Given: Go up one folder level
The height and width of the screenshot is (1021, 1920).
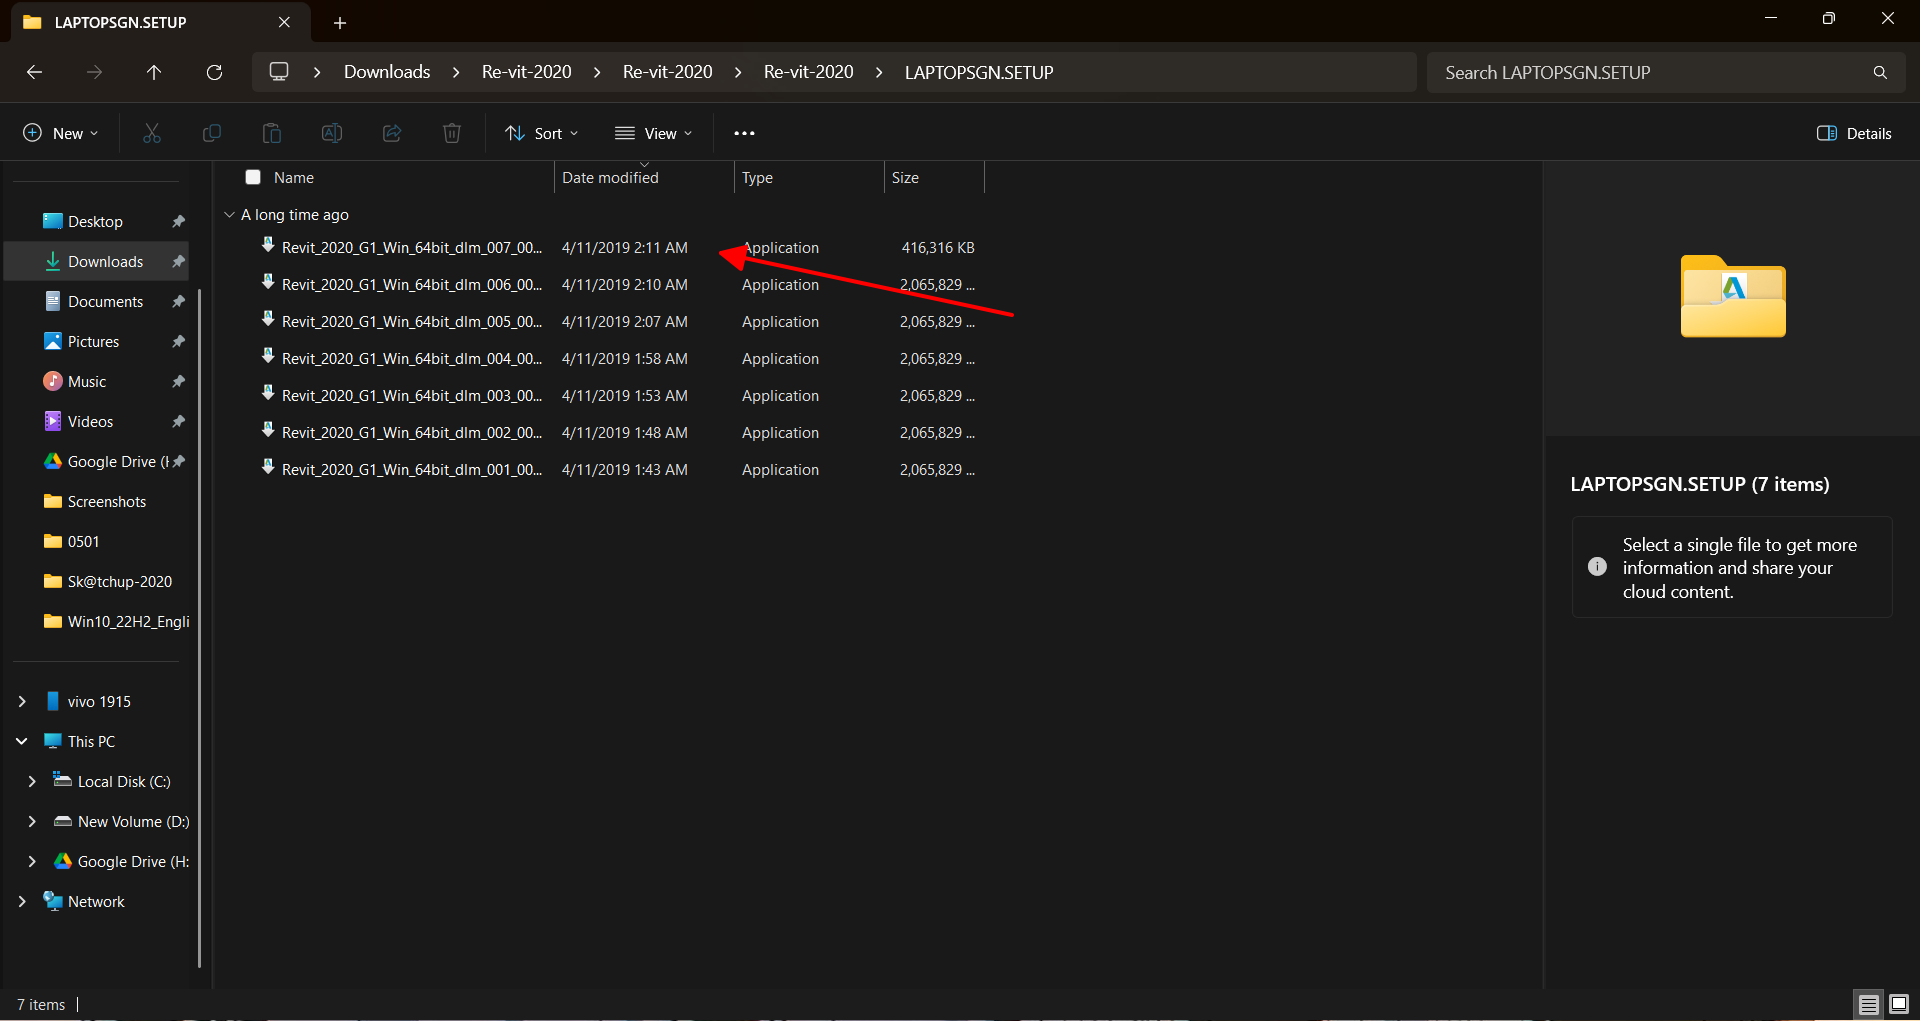Looking at the screenshot, I should [154, 72].
